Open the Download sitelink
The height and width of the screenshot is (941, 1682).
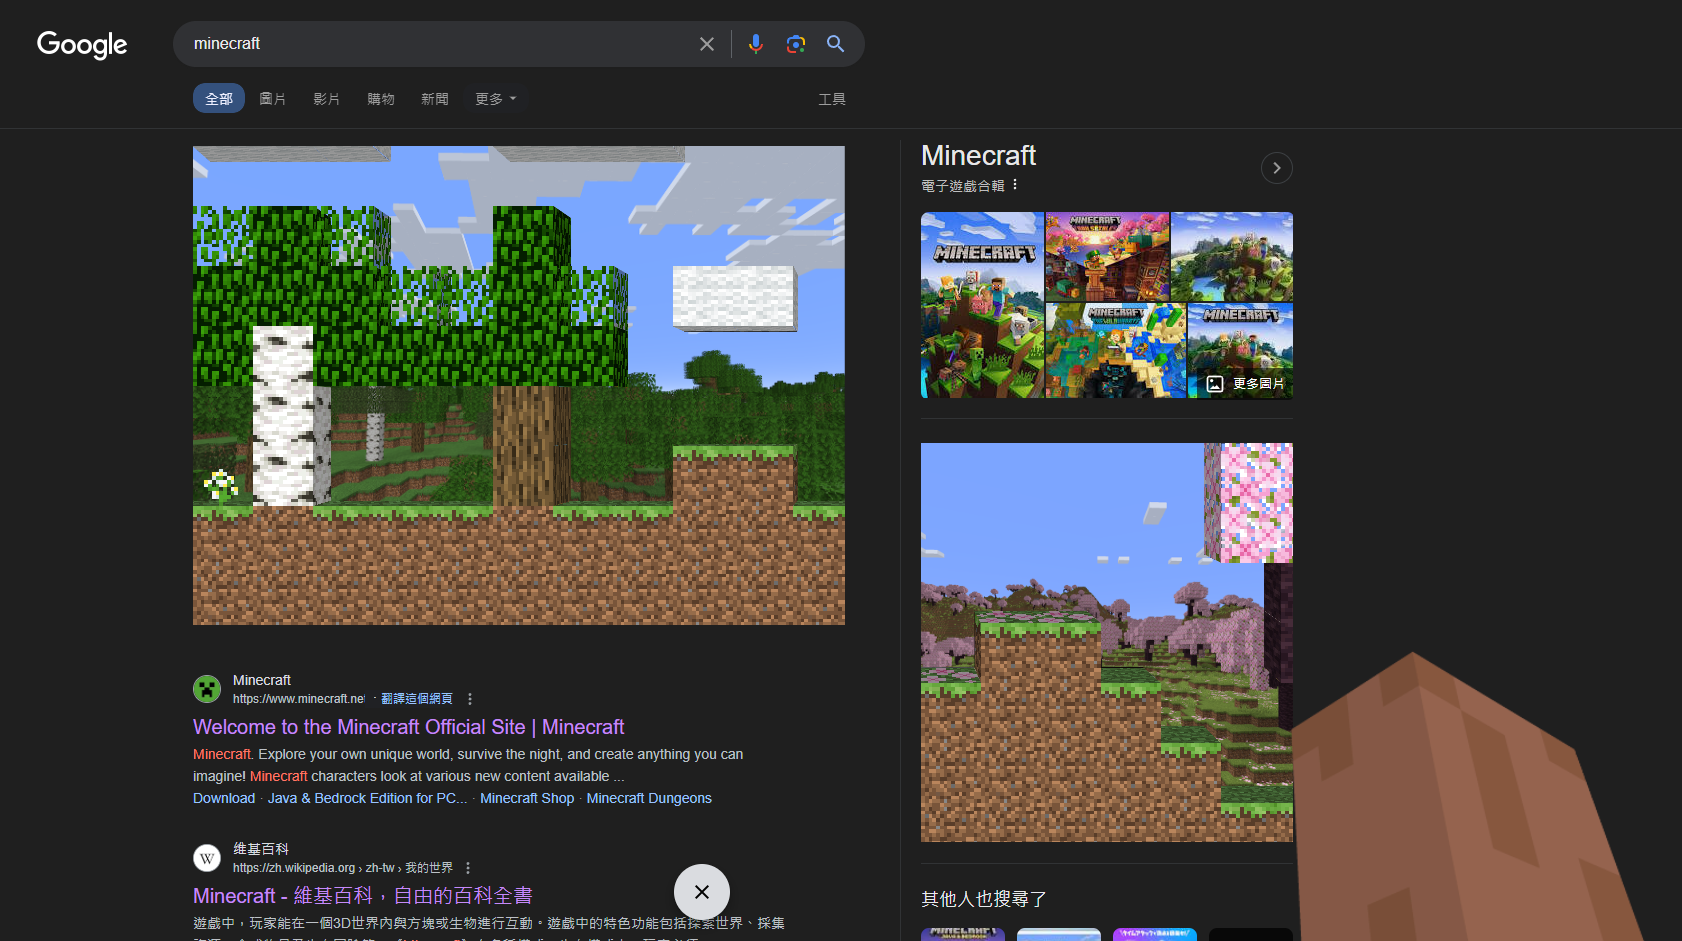pyautogui.click(x=224, y=798)
